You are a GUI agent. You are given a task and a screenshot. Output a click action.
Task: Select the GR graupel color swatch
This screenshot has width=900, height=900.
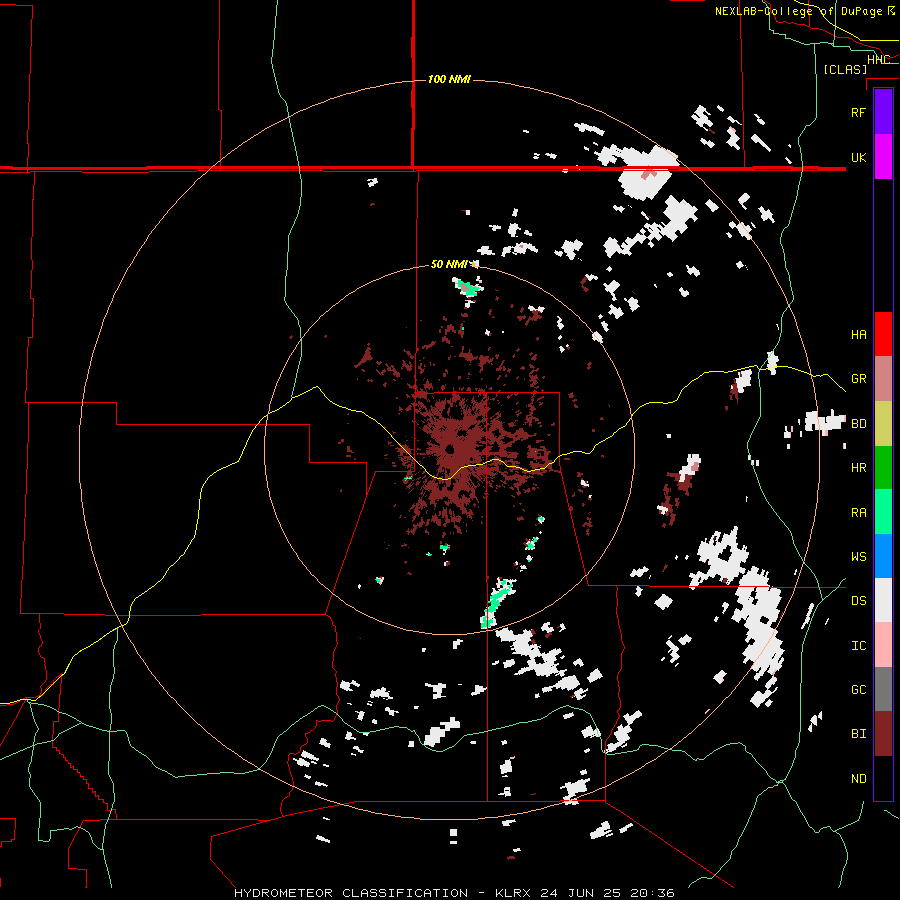[883, 378]
